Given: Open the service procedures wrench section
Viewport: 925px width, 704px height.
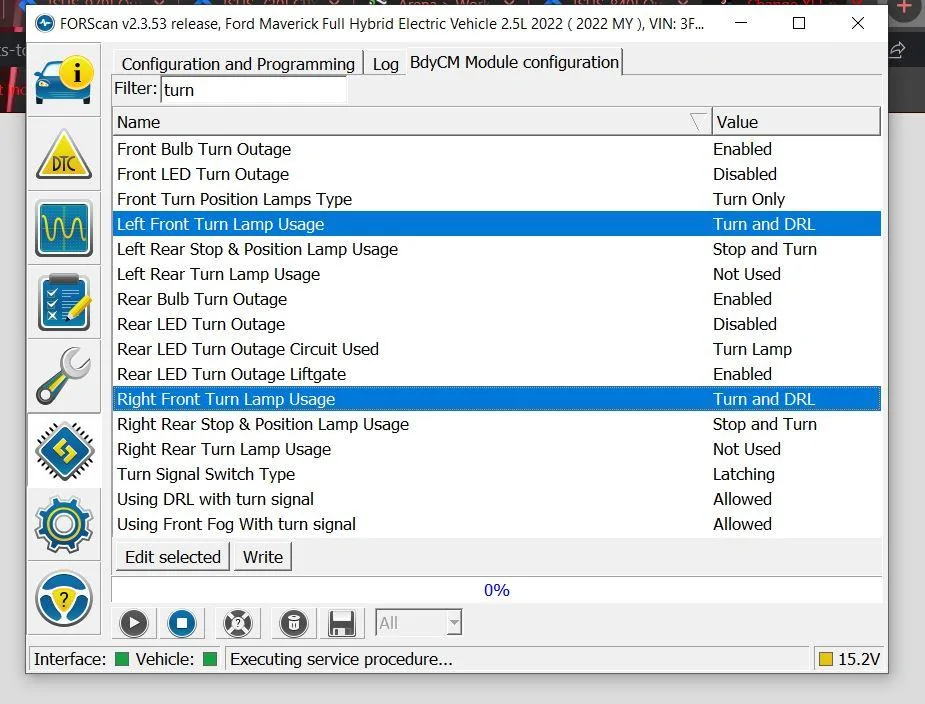Looking at the screenshot, I should point(64,376).
